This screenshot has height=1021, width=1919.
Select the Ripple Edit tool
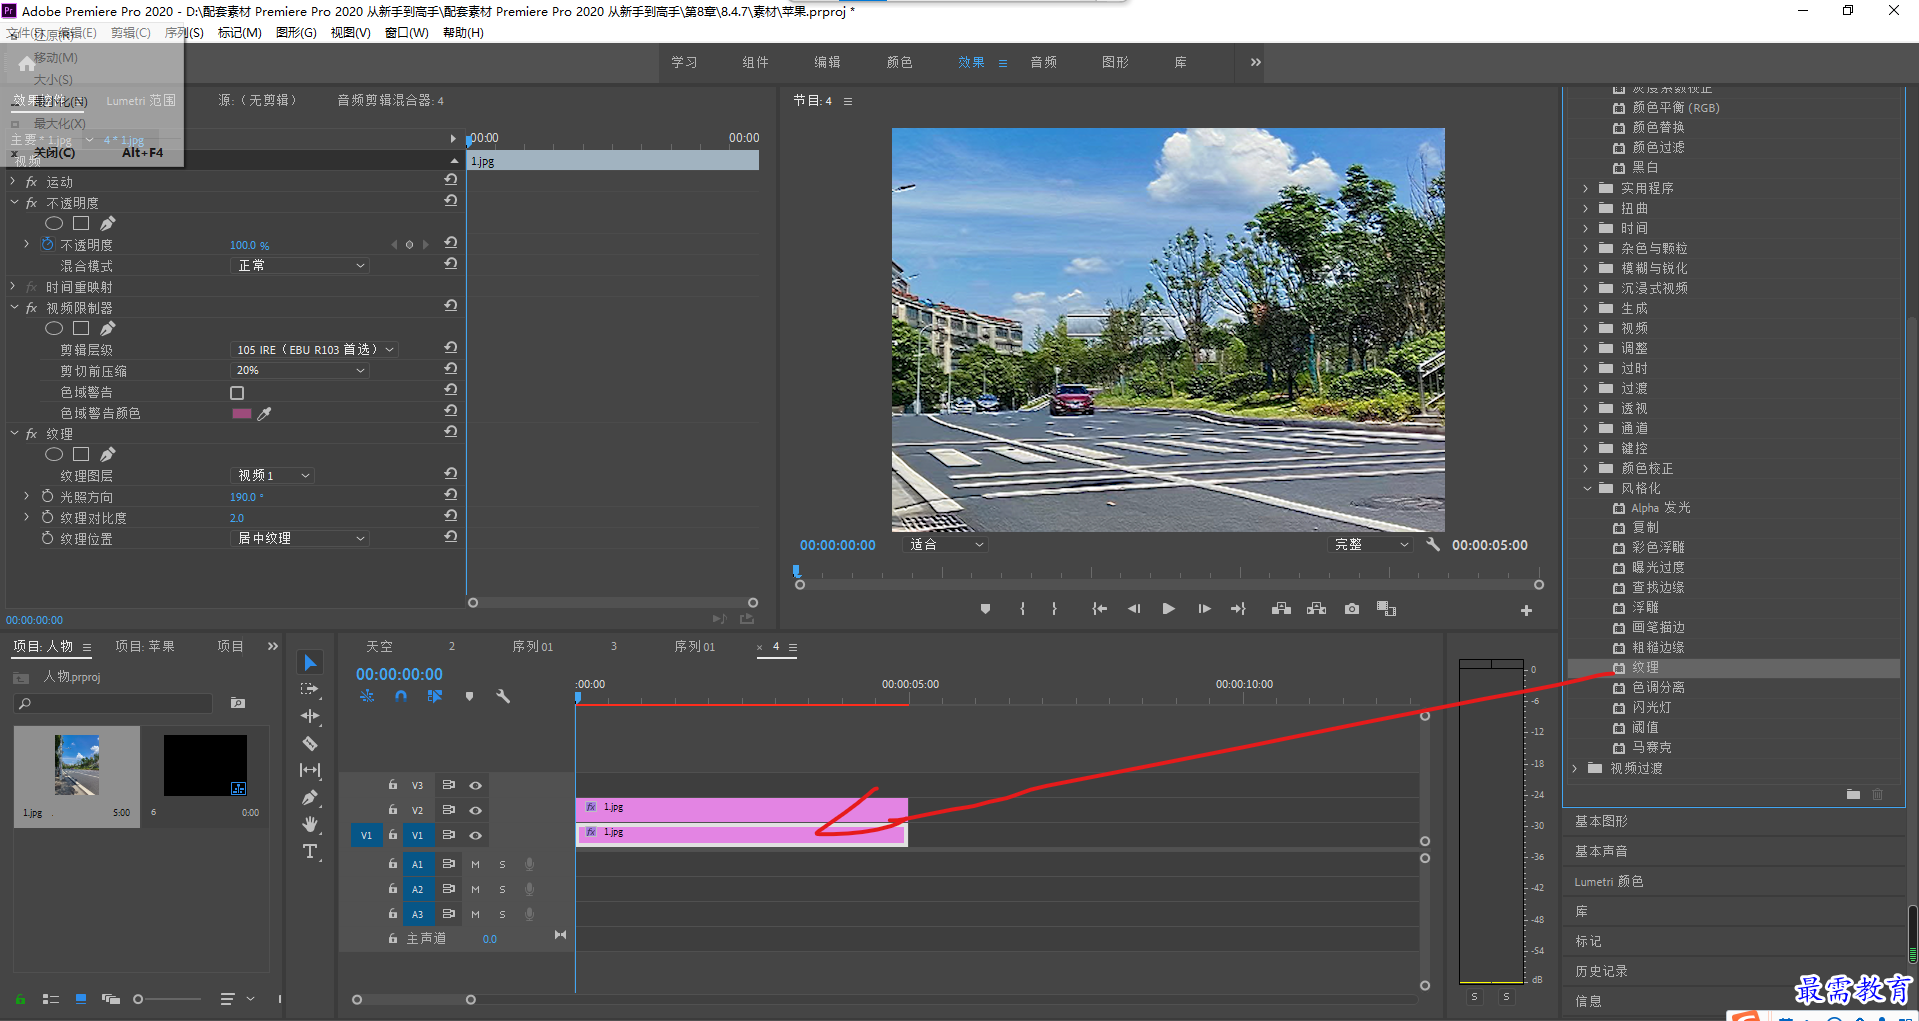pos(310,716)
